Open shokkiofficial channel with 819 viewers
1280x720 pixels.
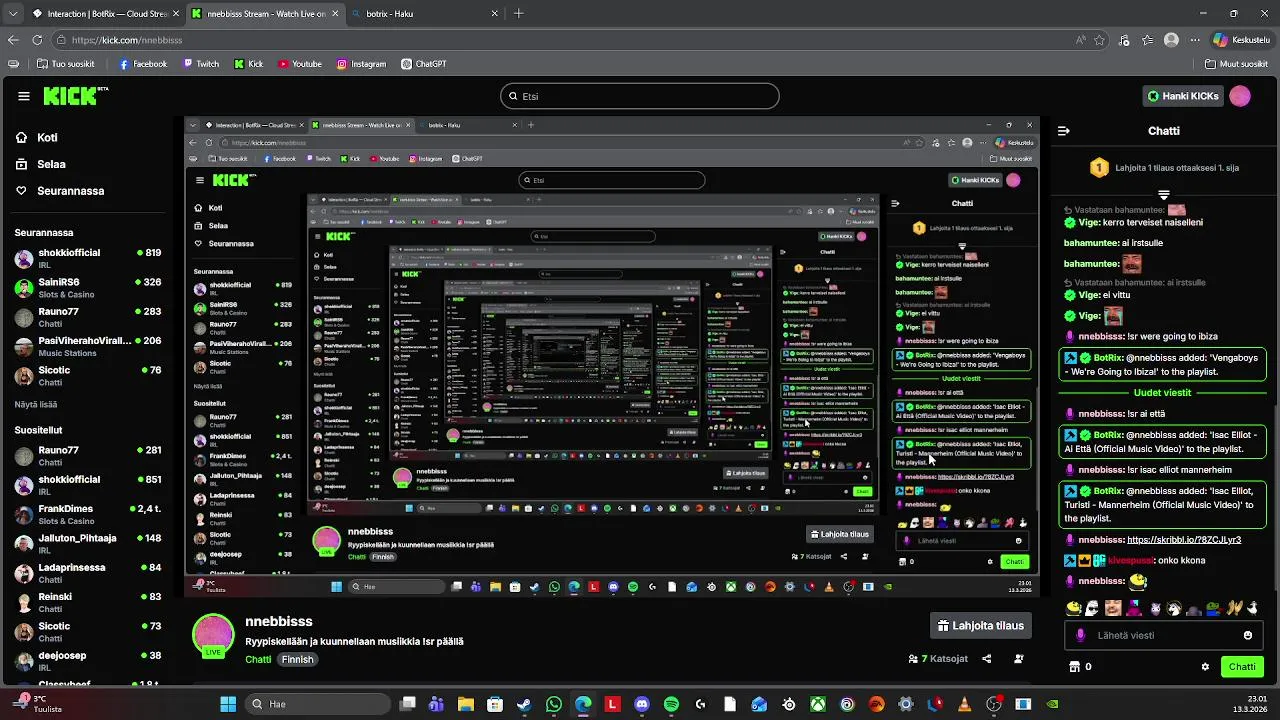coord(88,259)
